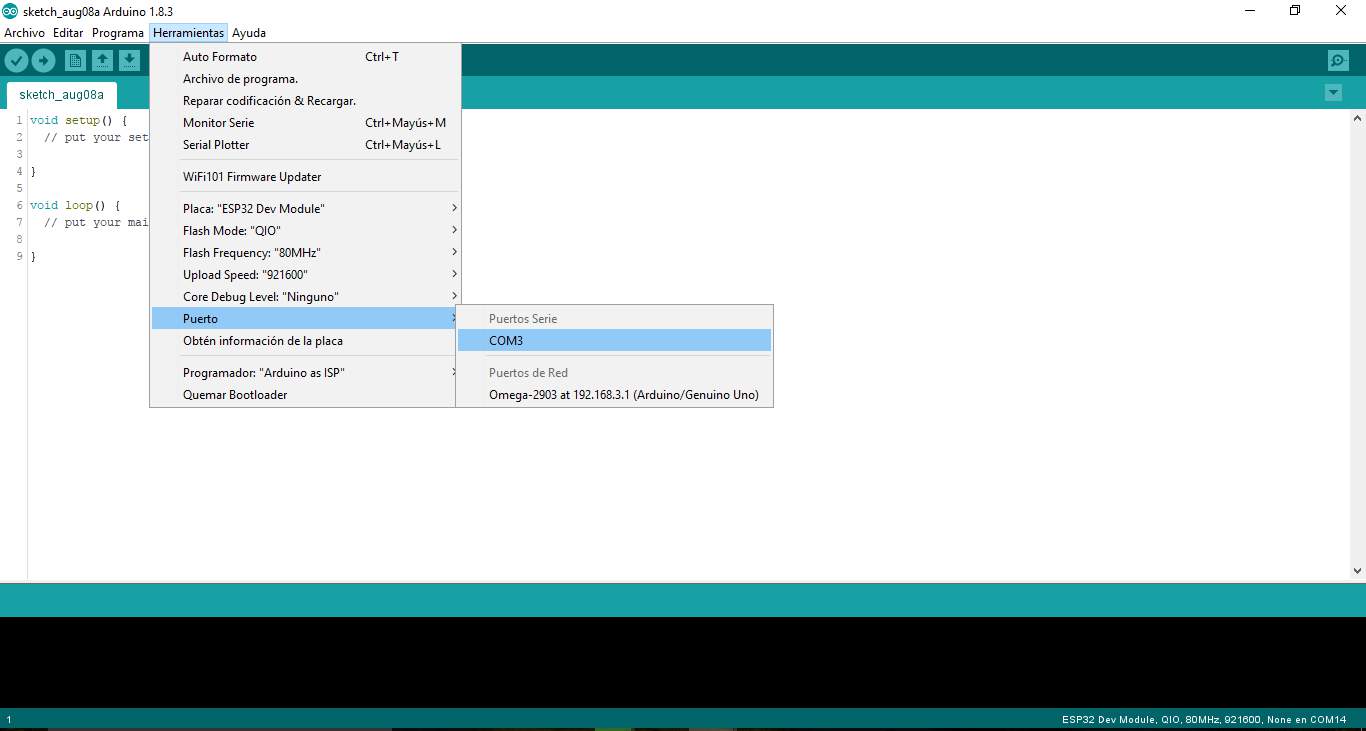
Task: Click the Arduino logo in title bar
Action: [10, 11]
